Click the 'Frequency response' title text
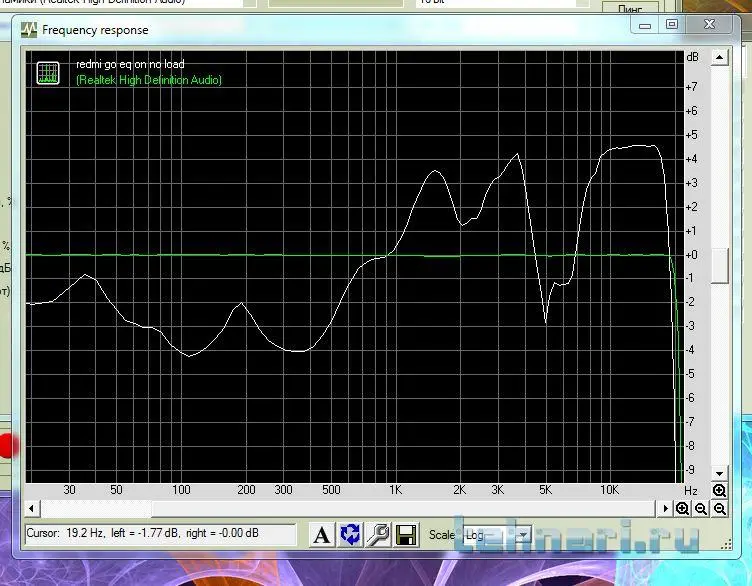The width and height of the screenshot is (752, 586). pos(95,30)
